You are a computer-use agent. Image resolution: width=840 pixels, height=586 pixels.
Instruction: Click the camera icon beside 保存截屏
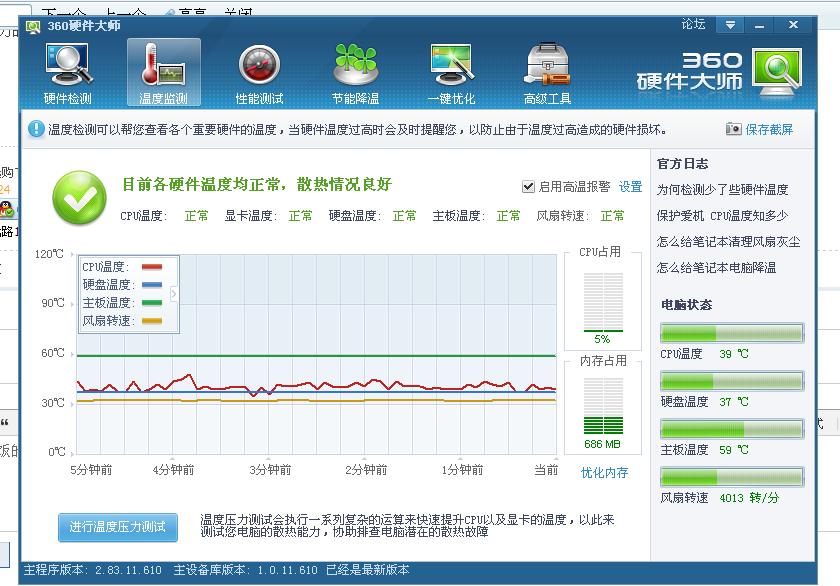tap(733, 129)
